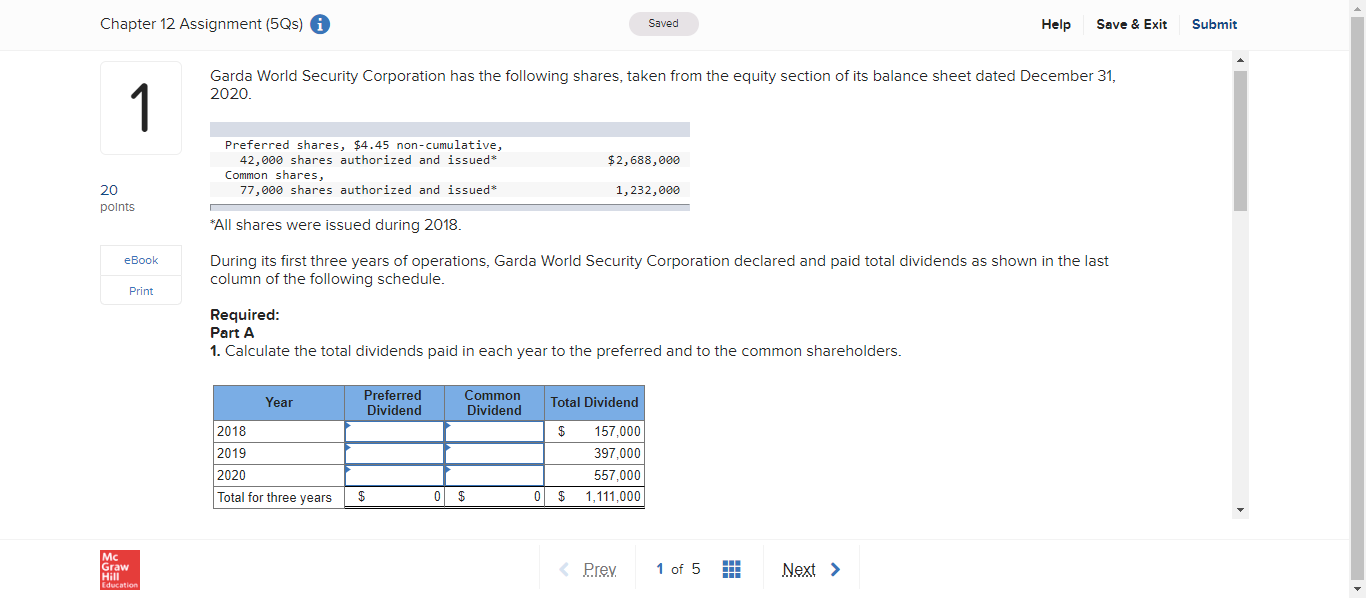The image size is (1366, 599).
Task: Select 2018 Common Dividend input cell
Action: click(494, 432)
